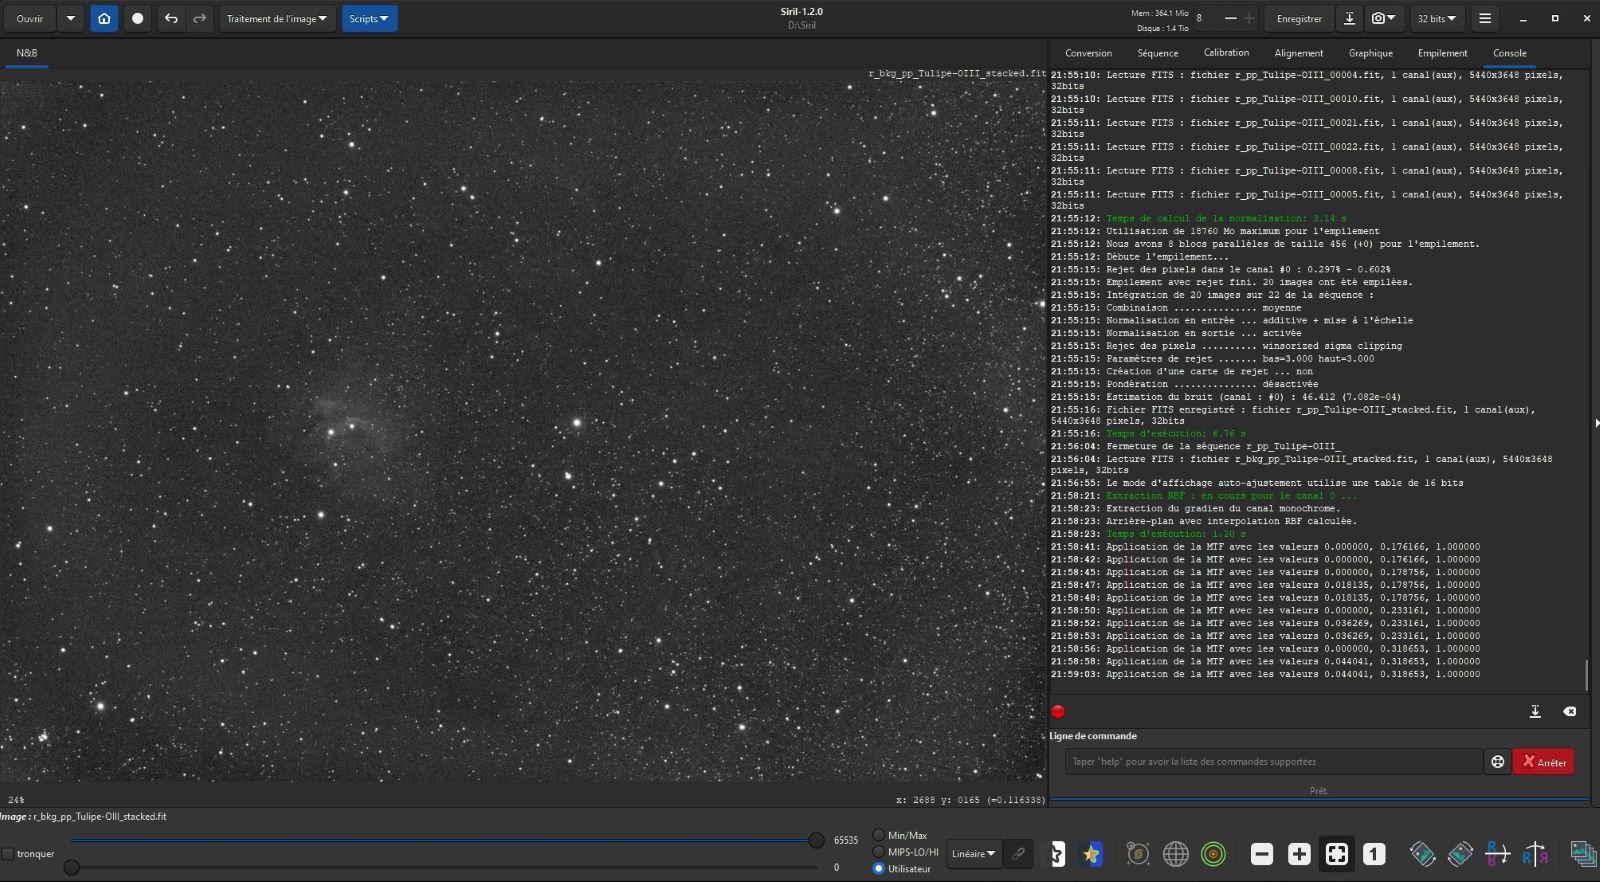Open the hamburger main menu

point(1485,18)
